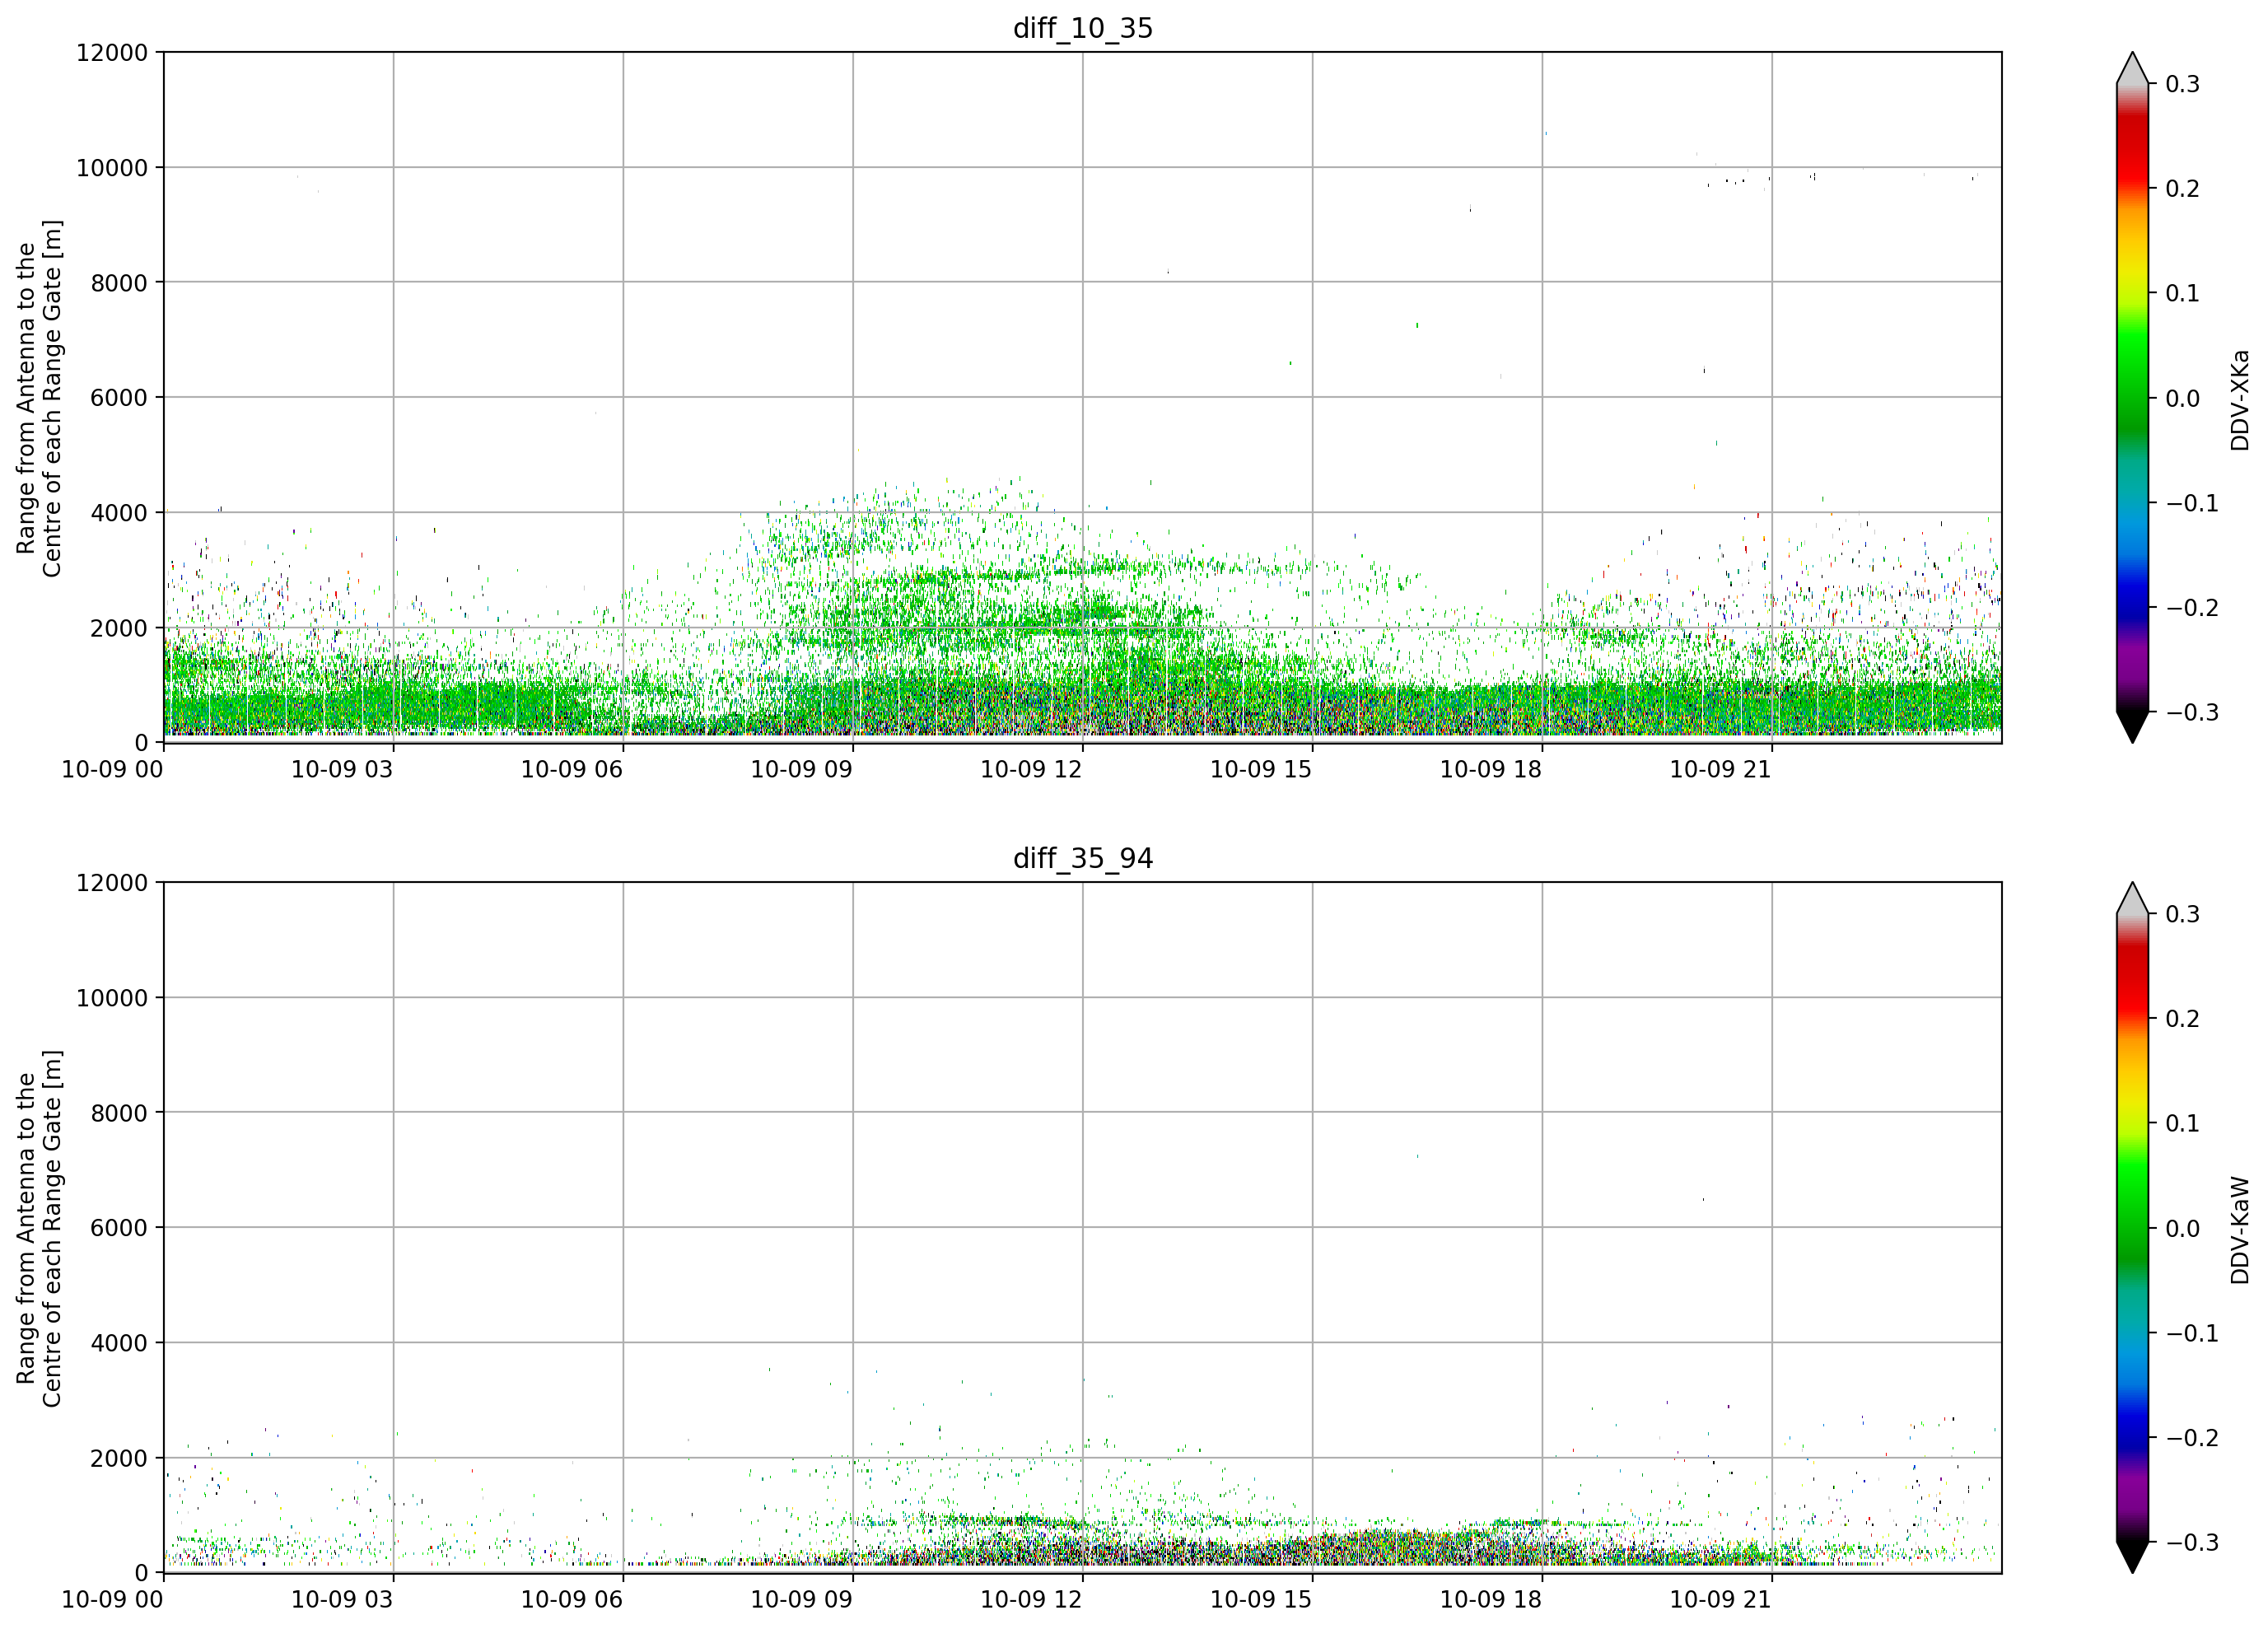Image resolution: width=2268 pixels, height=1629 pixels.
Task: Click the top colorbar tick label 0.3
Action: point(2183,84)
